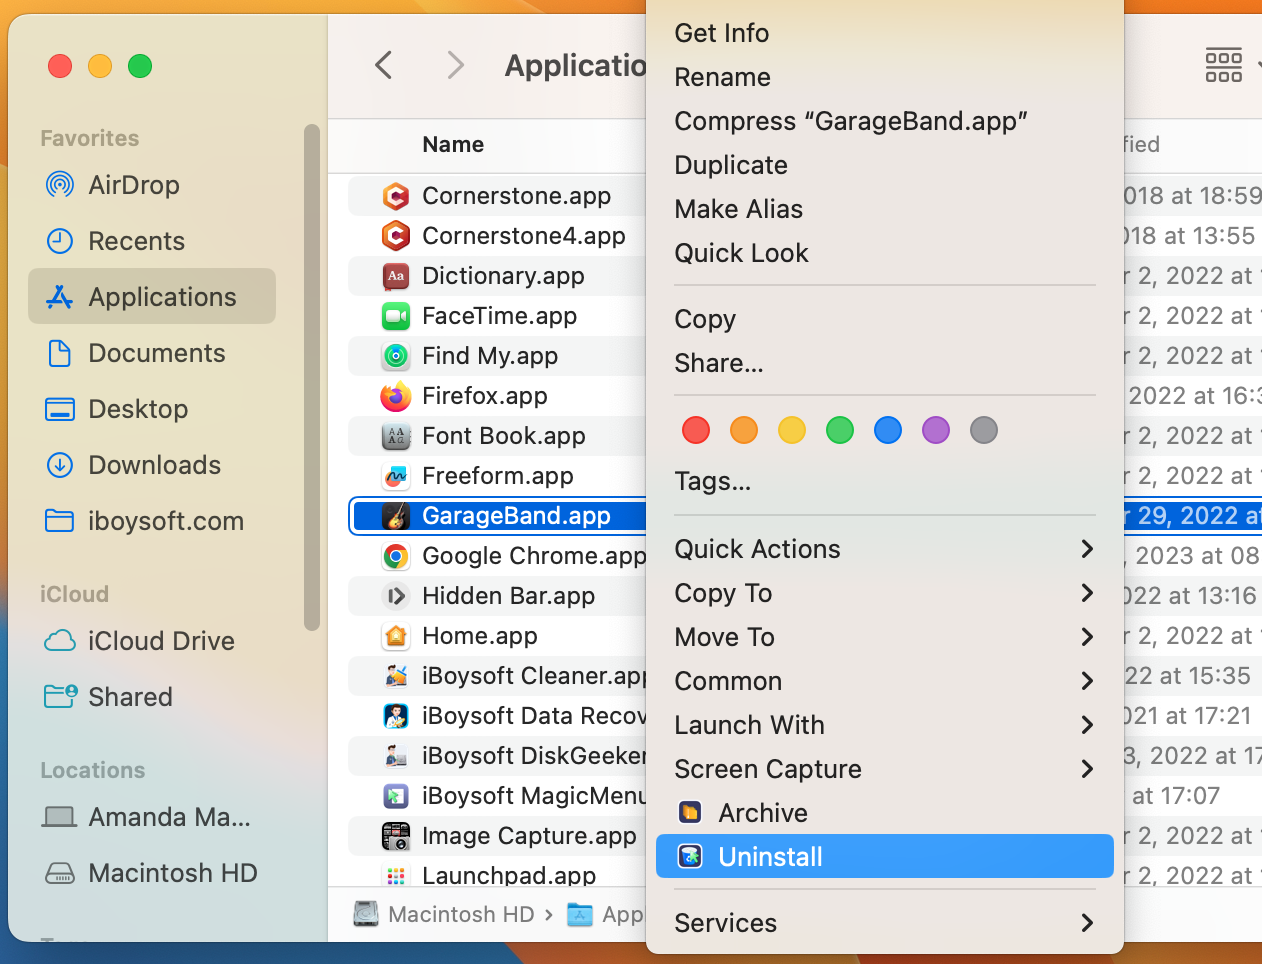Click the Google Chrome app icon
Image resolution: width=1262 pixels, height=964 pixels.
[396, 557]
